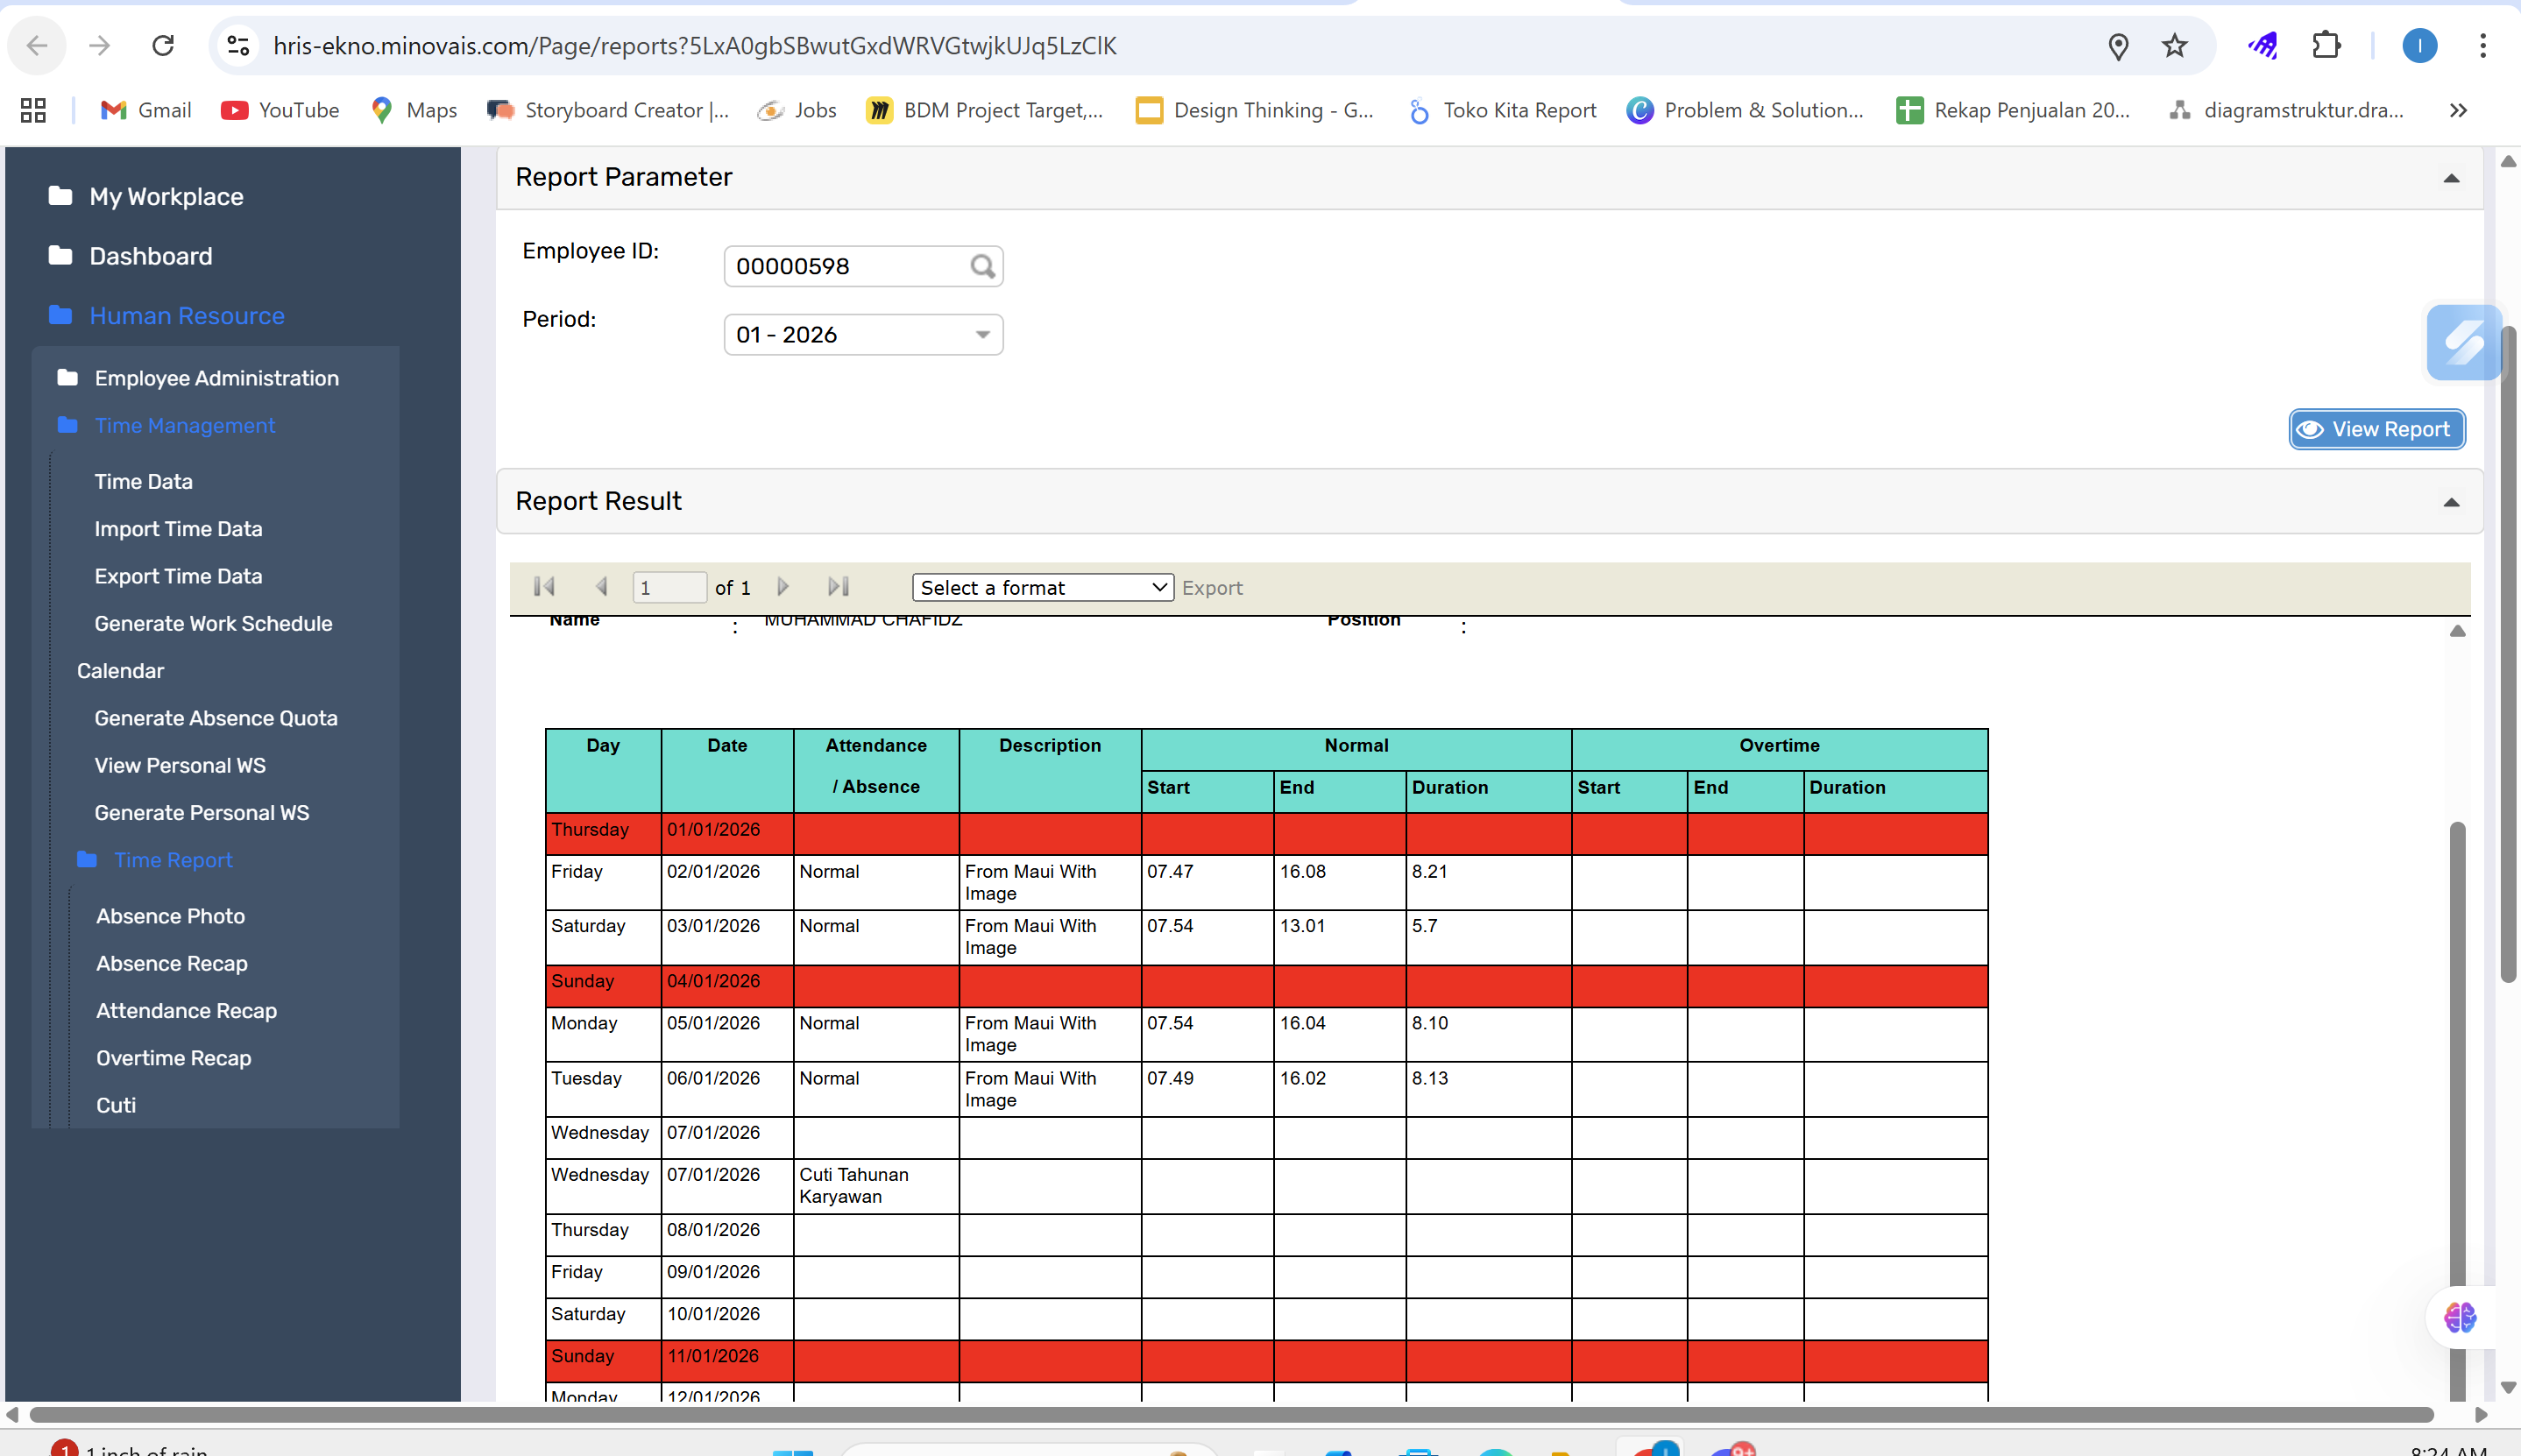Click the Export link
Viewport: 2521px width, 1456px height.
click(1211, 588)
